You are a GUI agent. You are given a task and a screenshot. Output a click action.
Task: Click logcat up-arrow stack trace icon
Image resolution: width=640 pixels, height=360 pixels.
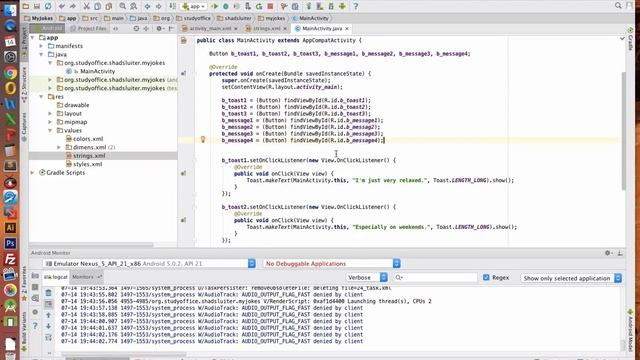click(49, 315)
